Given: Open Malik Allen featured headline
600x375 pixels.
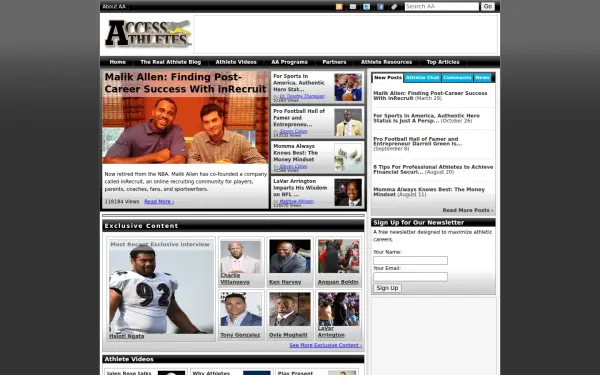Looking at the screenshot, I should pos(185,83).
